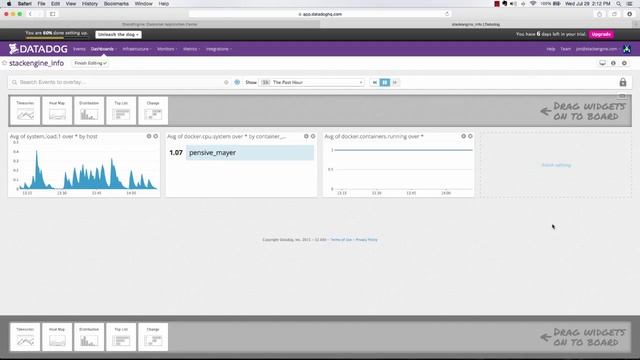Star the stackengine_info dashboard
Viewport: 640px width, 360px height.
point(4,63)
